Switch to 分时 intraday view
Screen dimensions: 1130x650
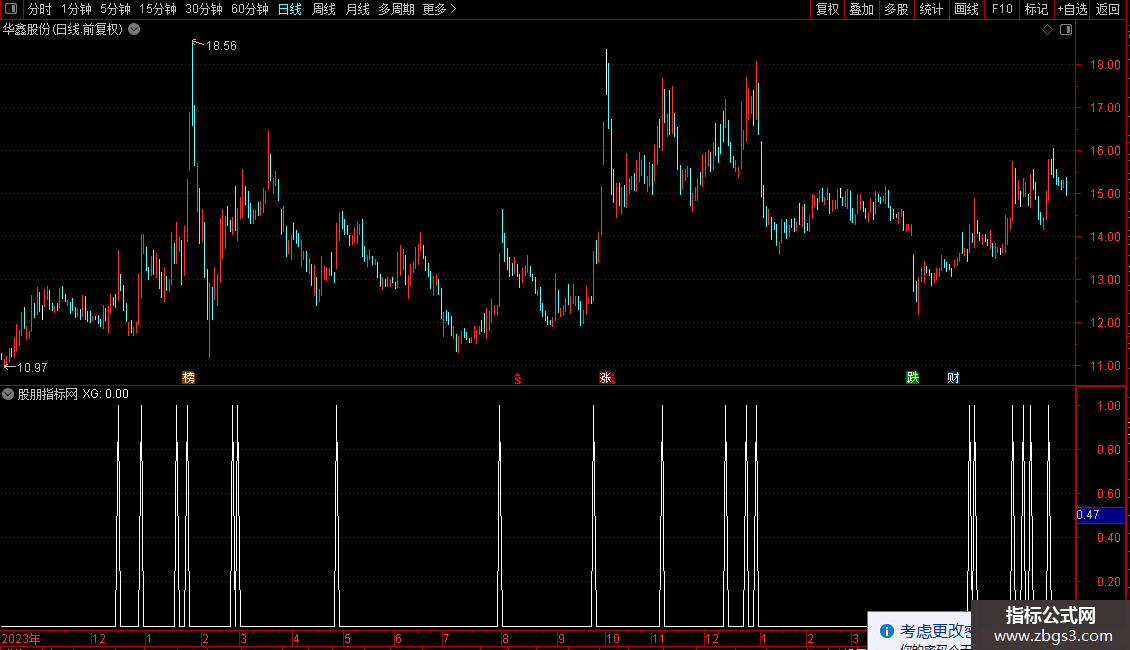[40, 9]
